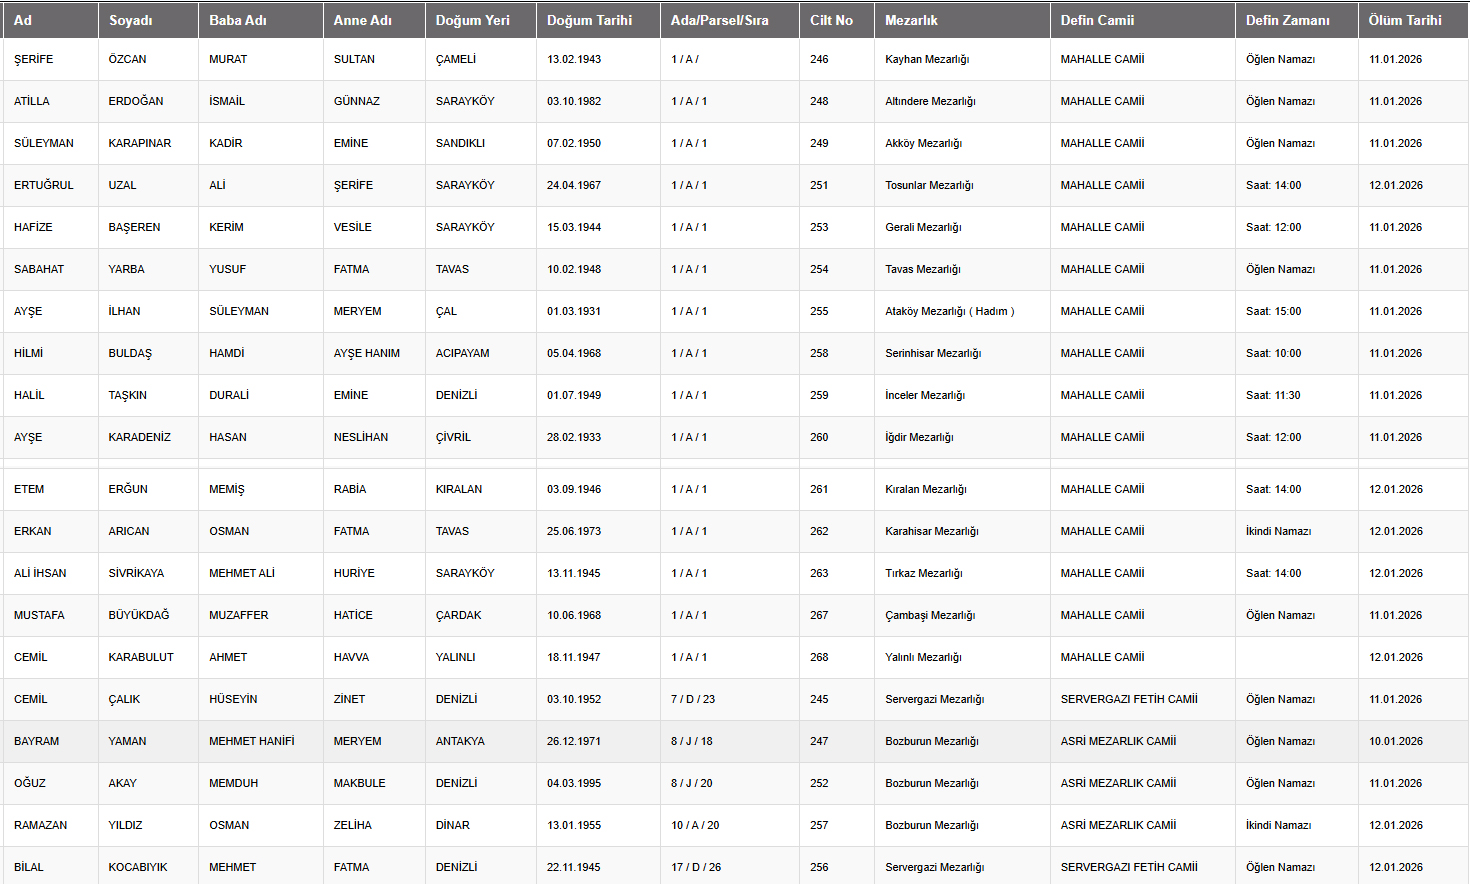Image resolution: width=1470 pixels, height=884 pixels.
Task: Click the Mezarlık column header
Action: 911,20
